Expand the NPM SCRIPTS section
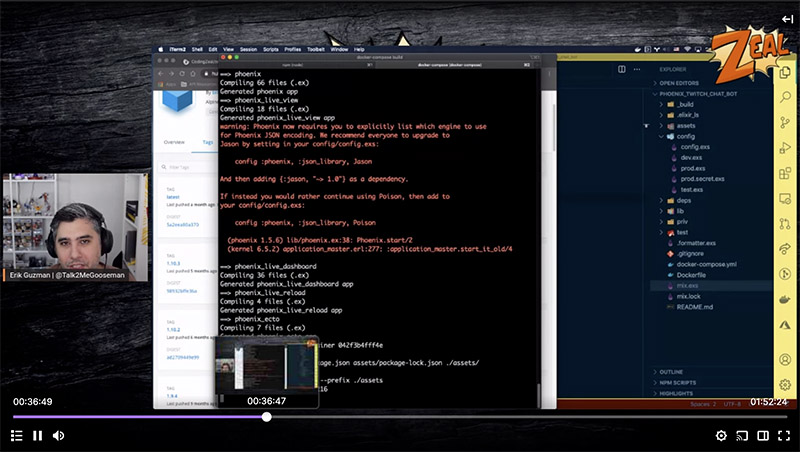Image resolution: width=800 pixels, height=452 pixels. [x=677, y=383]
